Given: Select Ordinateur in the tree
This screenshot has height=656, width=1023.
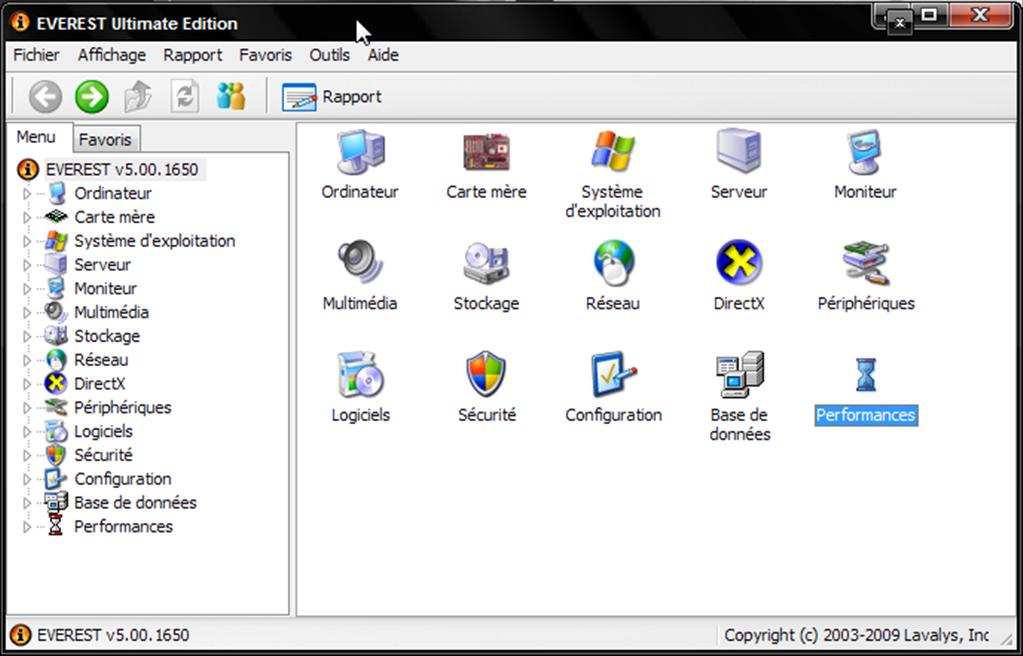Looking at the screenshot, I should click(x=113, y=194).
